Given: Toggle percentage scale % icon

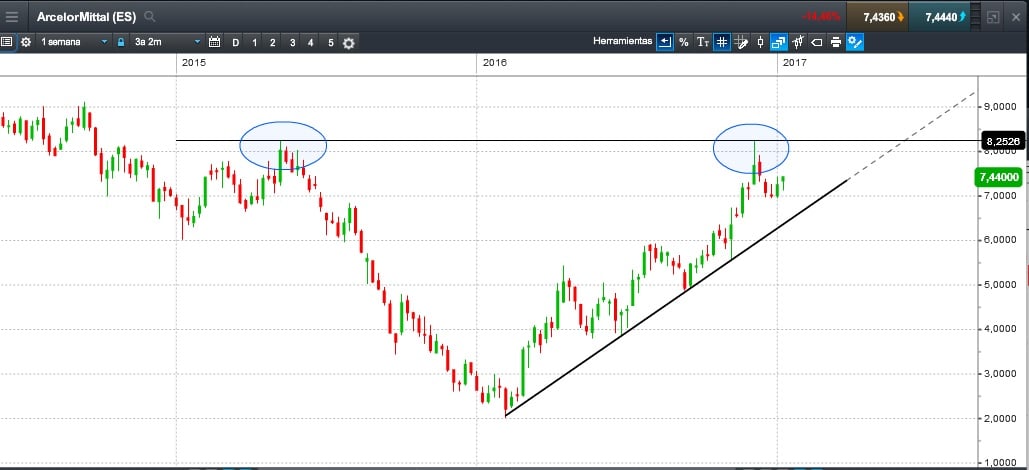Looking at the screenshot, I should click(x=684, y=42).
